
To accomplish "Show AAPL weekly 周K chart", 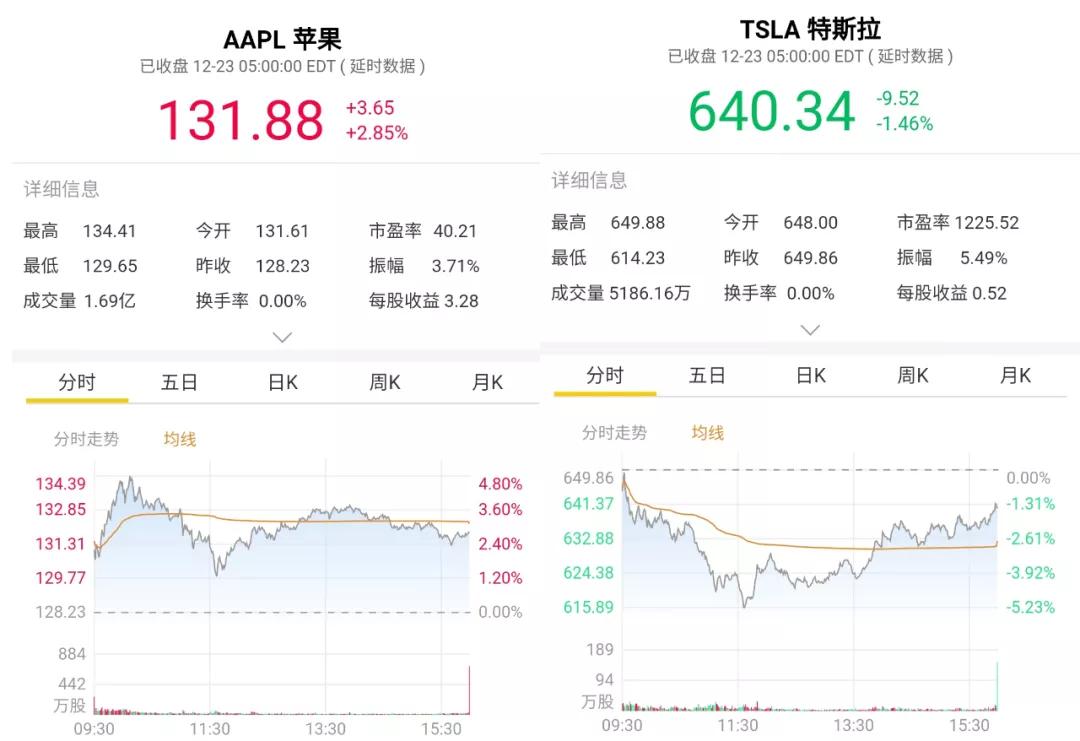I will point(385,382).
